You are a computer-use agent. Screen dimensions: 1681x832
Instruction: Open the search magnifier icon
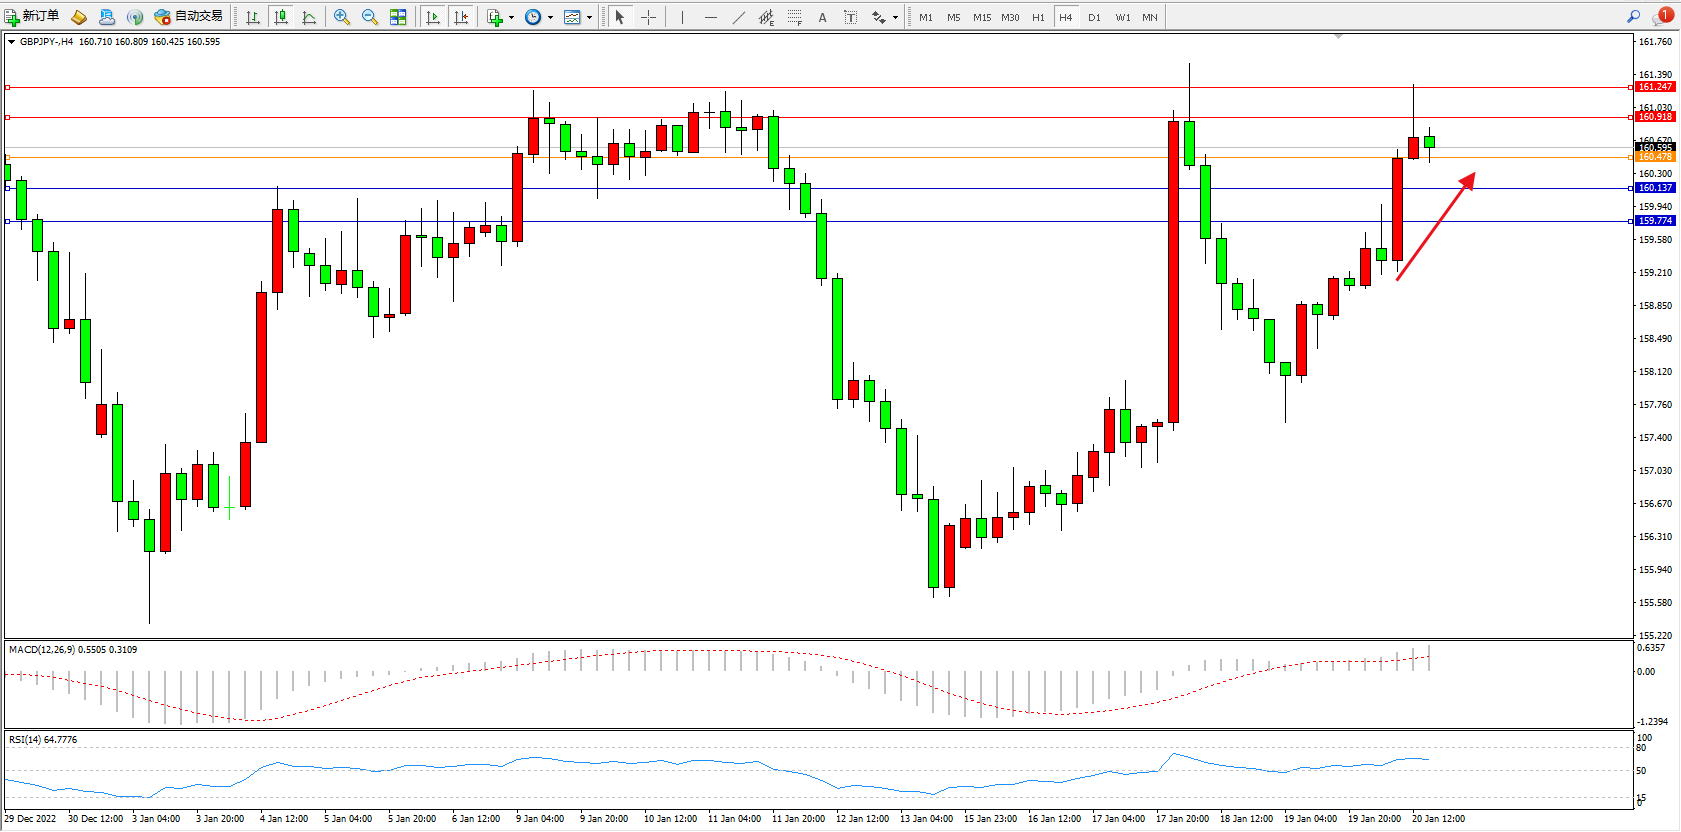pos(1633,16)
